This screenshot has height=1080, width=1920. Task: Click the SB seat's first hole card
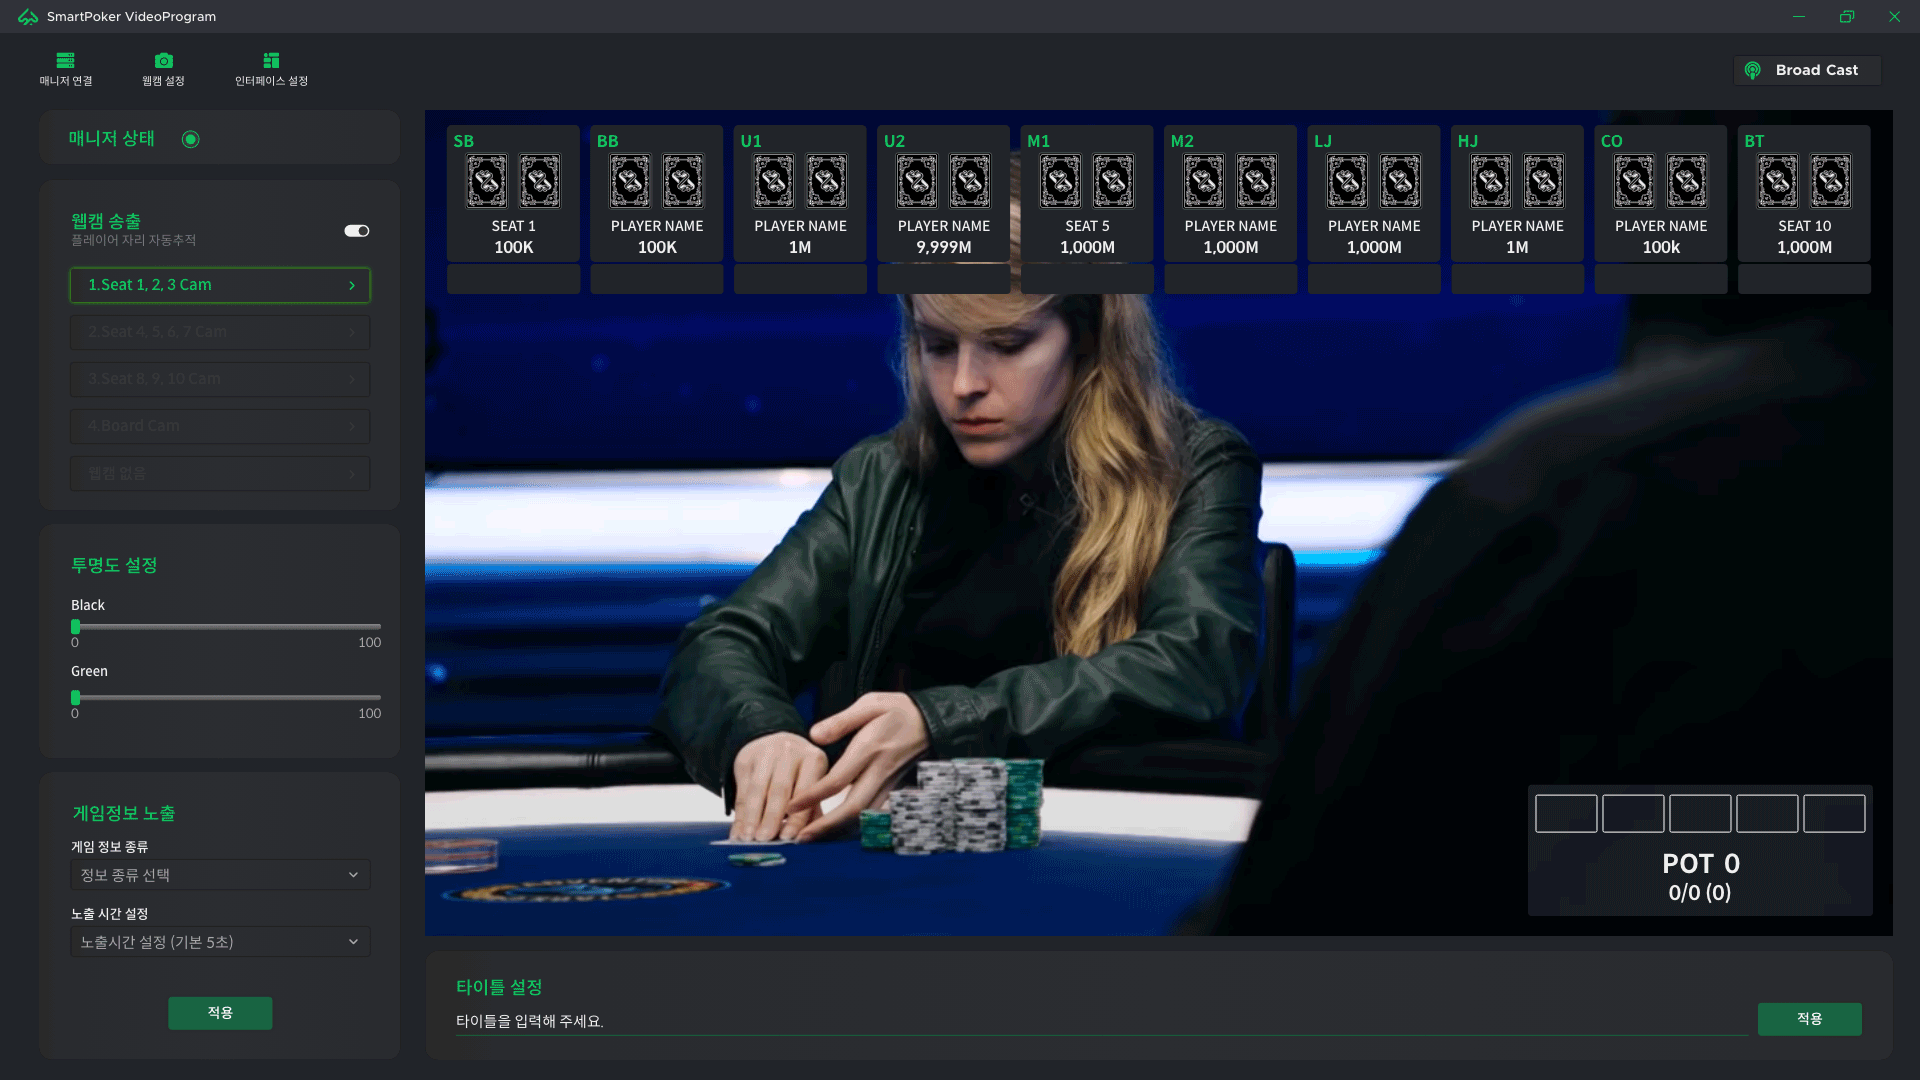487,181
